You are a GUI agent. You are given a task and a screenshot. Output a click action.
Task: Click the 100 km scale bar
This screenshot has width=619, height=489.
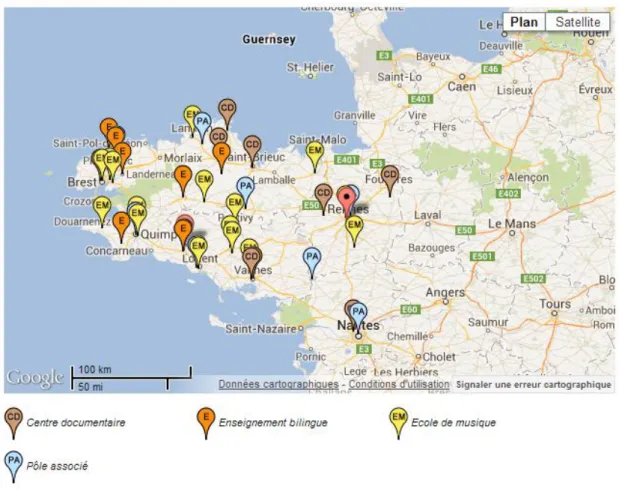131,374
